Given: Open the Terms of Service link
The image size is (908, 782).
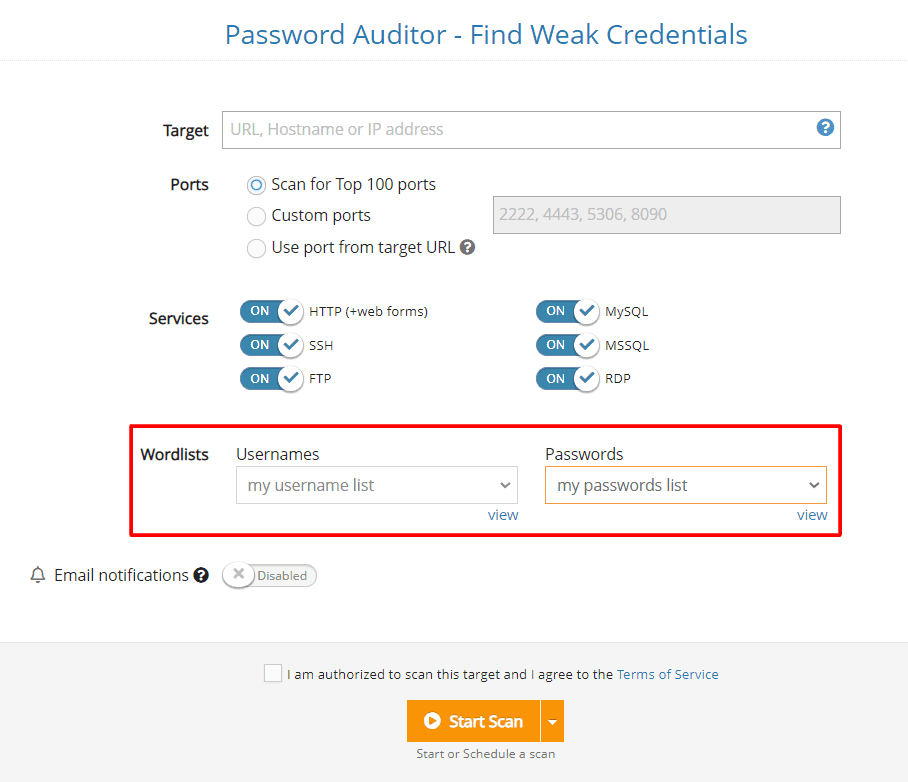Looking at the screenshot, I should pos(667,674).
